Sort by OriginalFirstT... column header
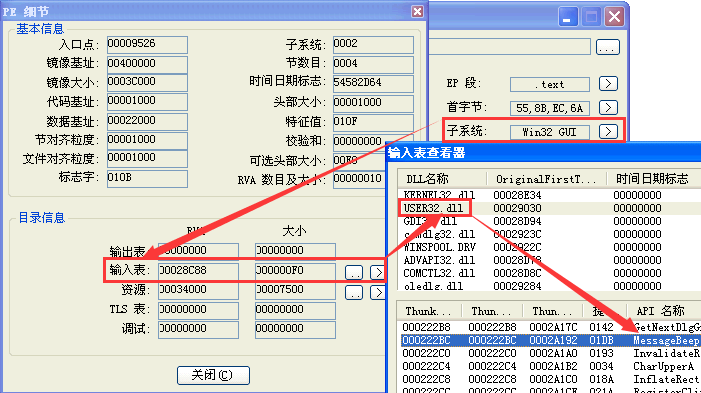This screenshot has height=393, width=701. [x=546, y=179]
